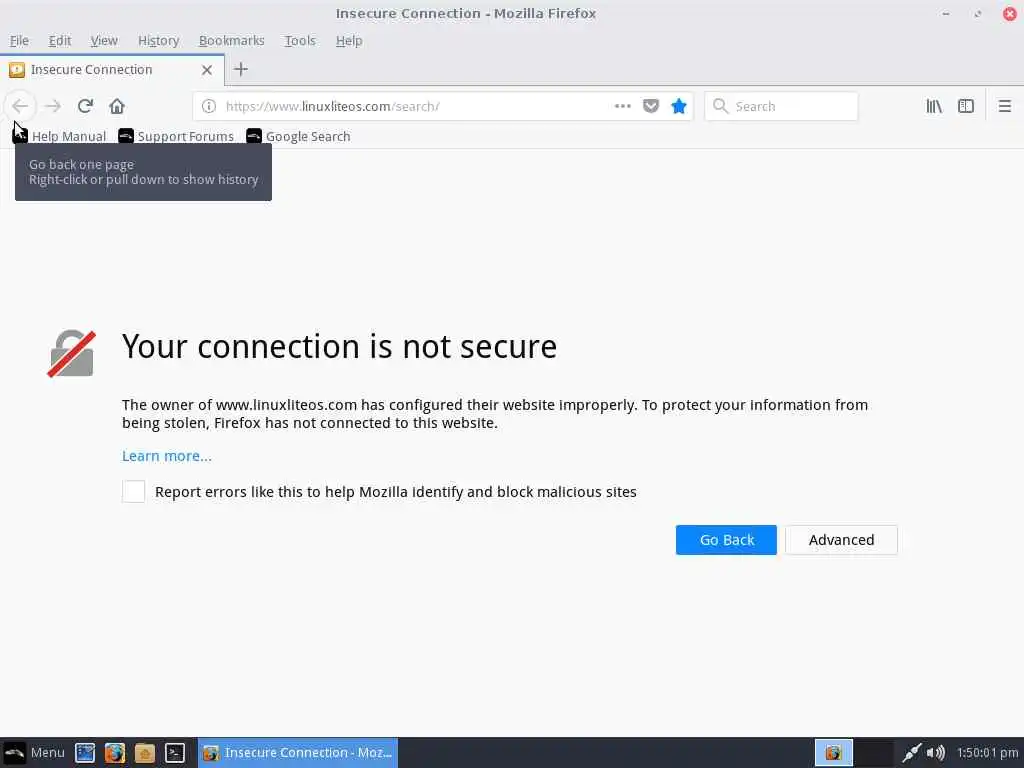Open the Edit menu
Screen dimensions: 1024x768
click(x=59, y=40)
